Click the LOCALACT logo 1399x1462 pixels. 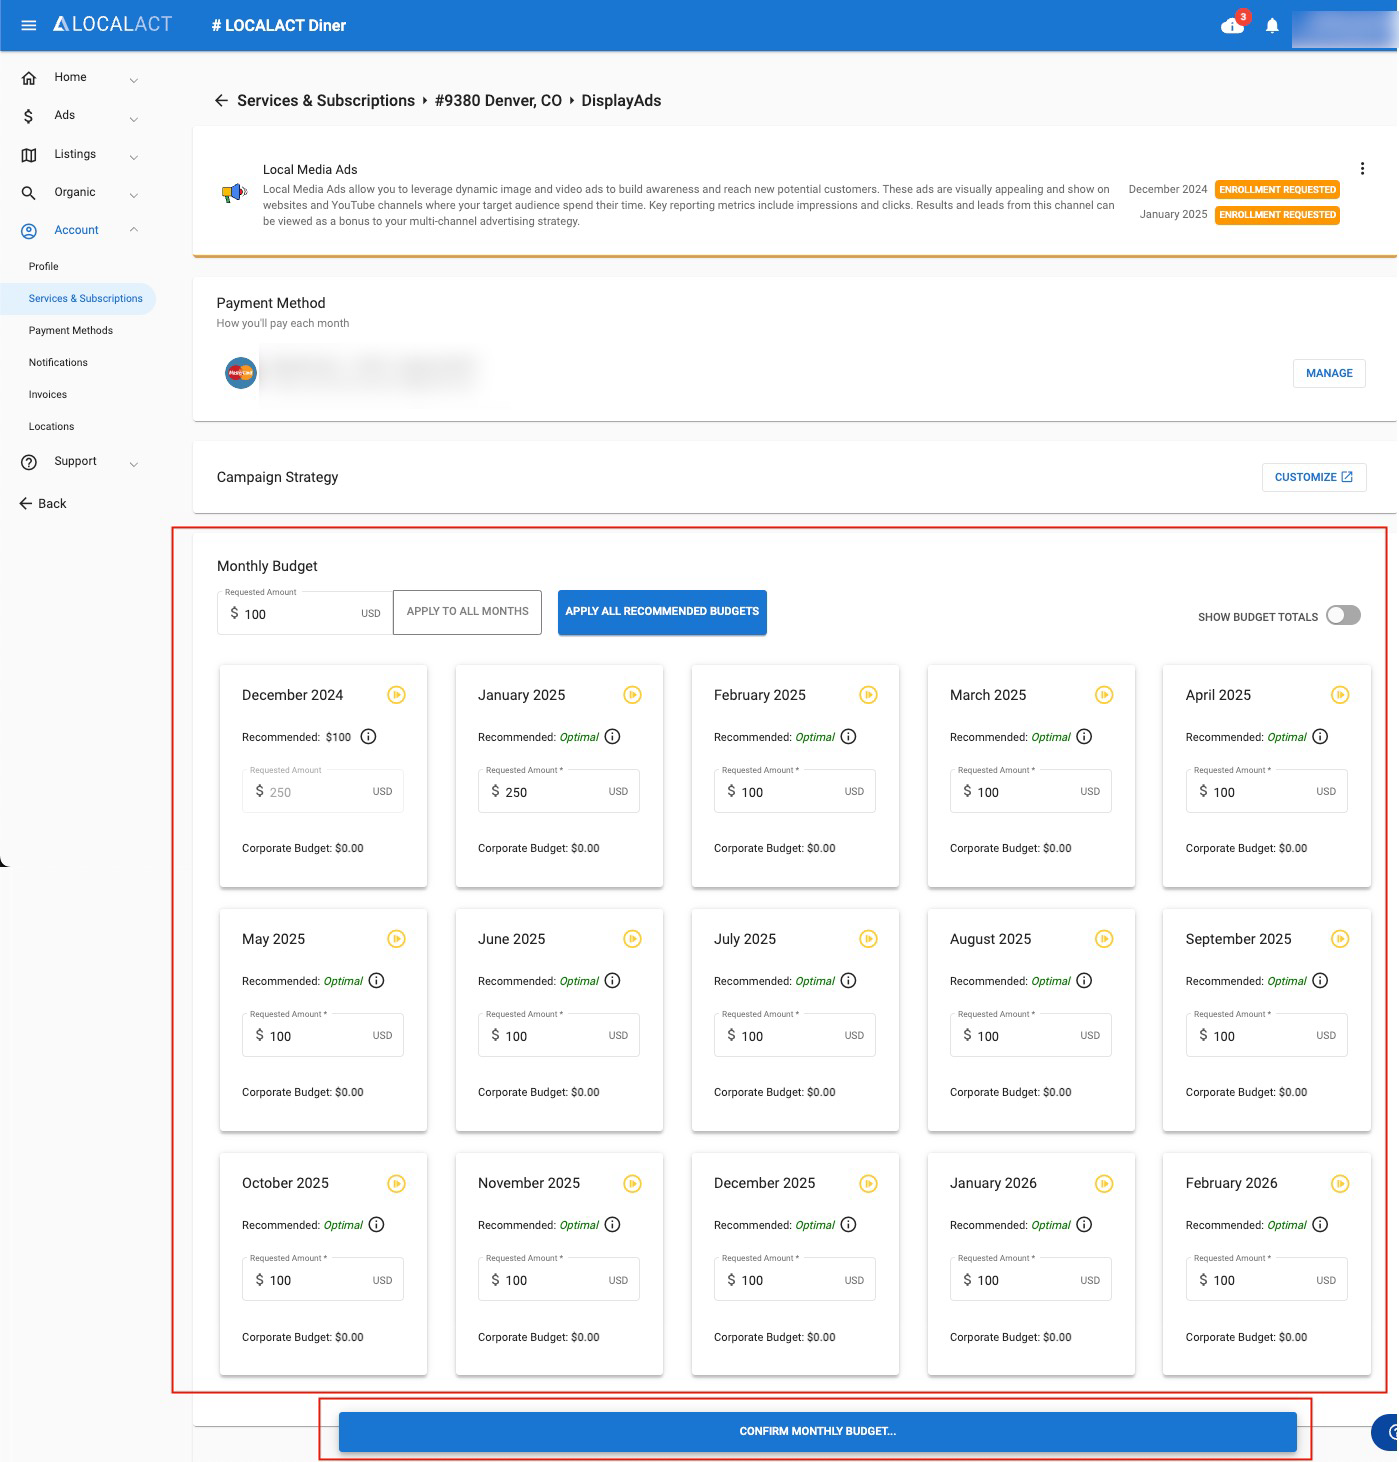[x=112, y=24]
